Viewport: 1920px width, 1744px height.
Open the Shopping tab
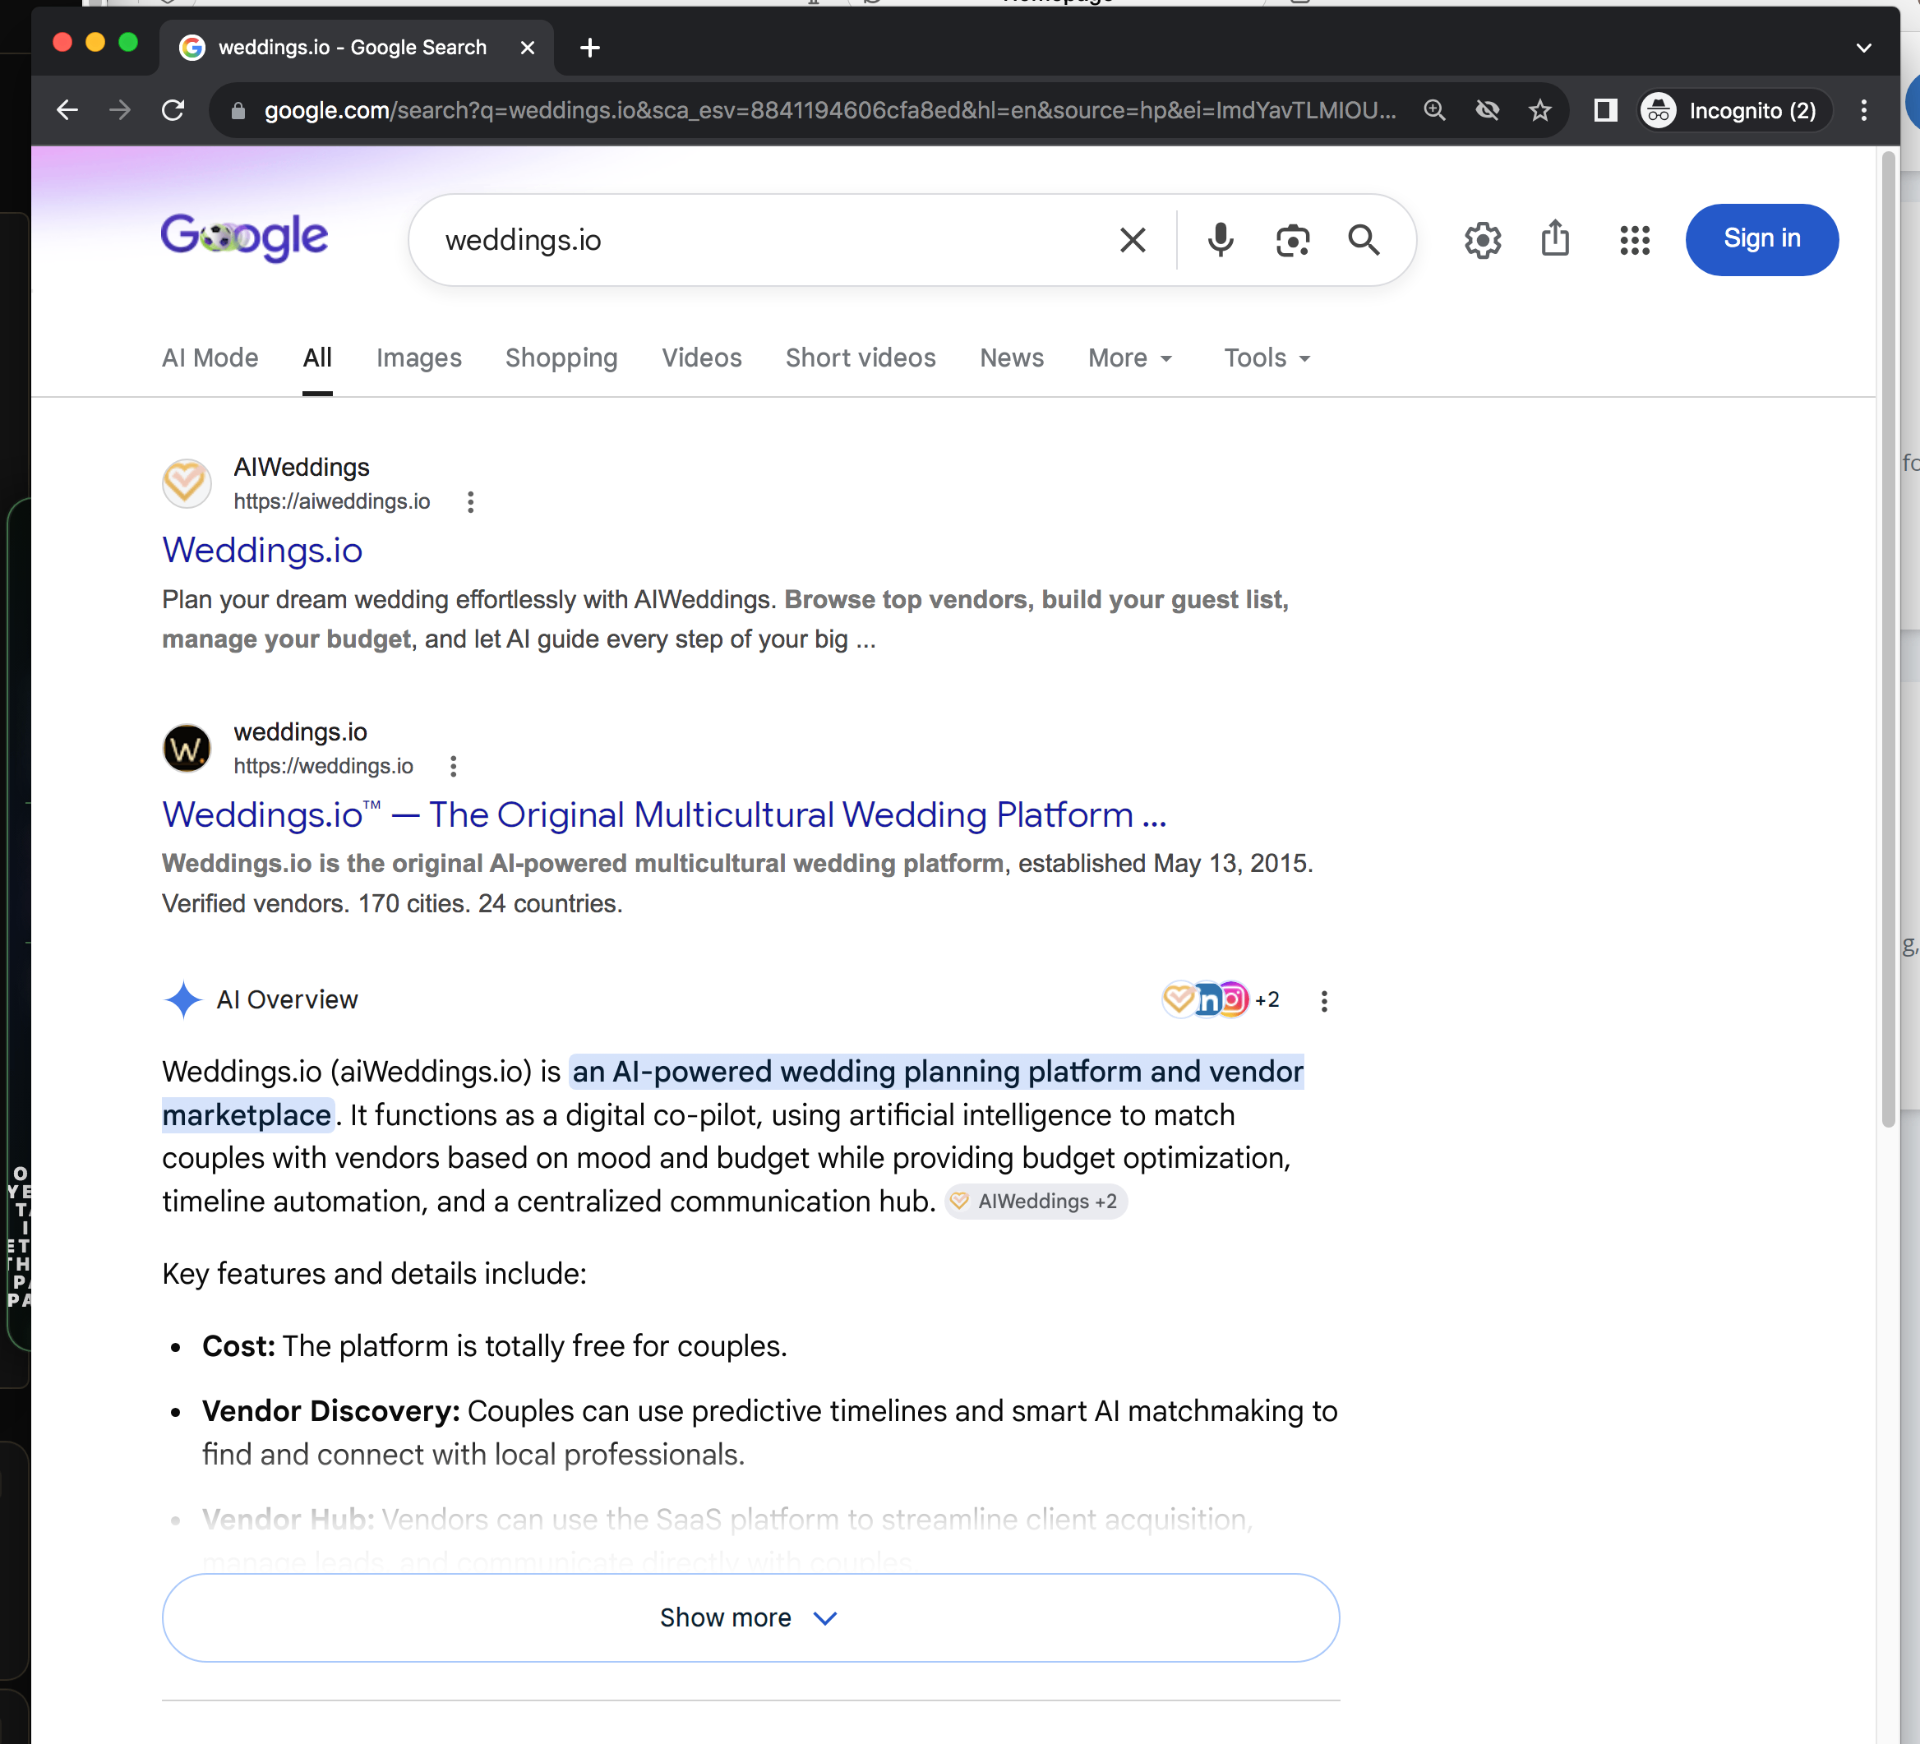point(561,358)
